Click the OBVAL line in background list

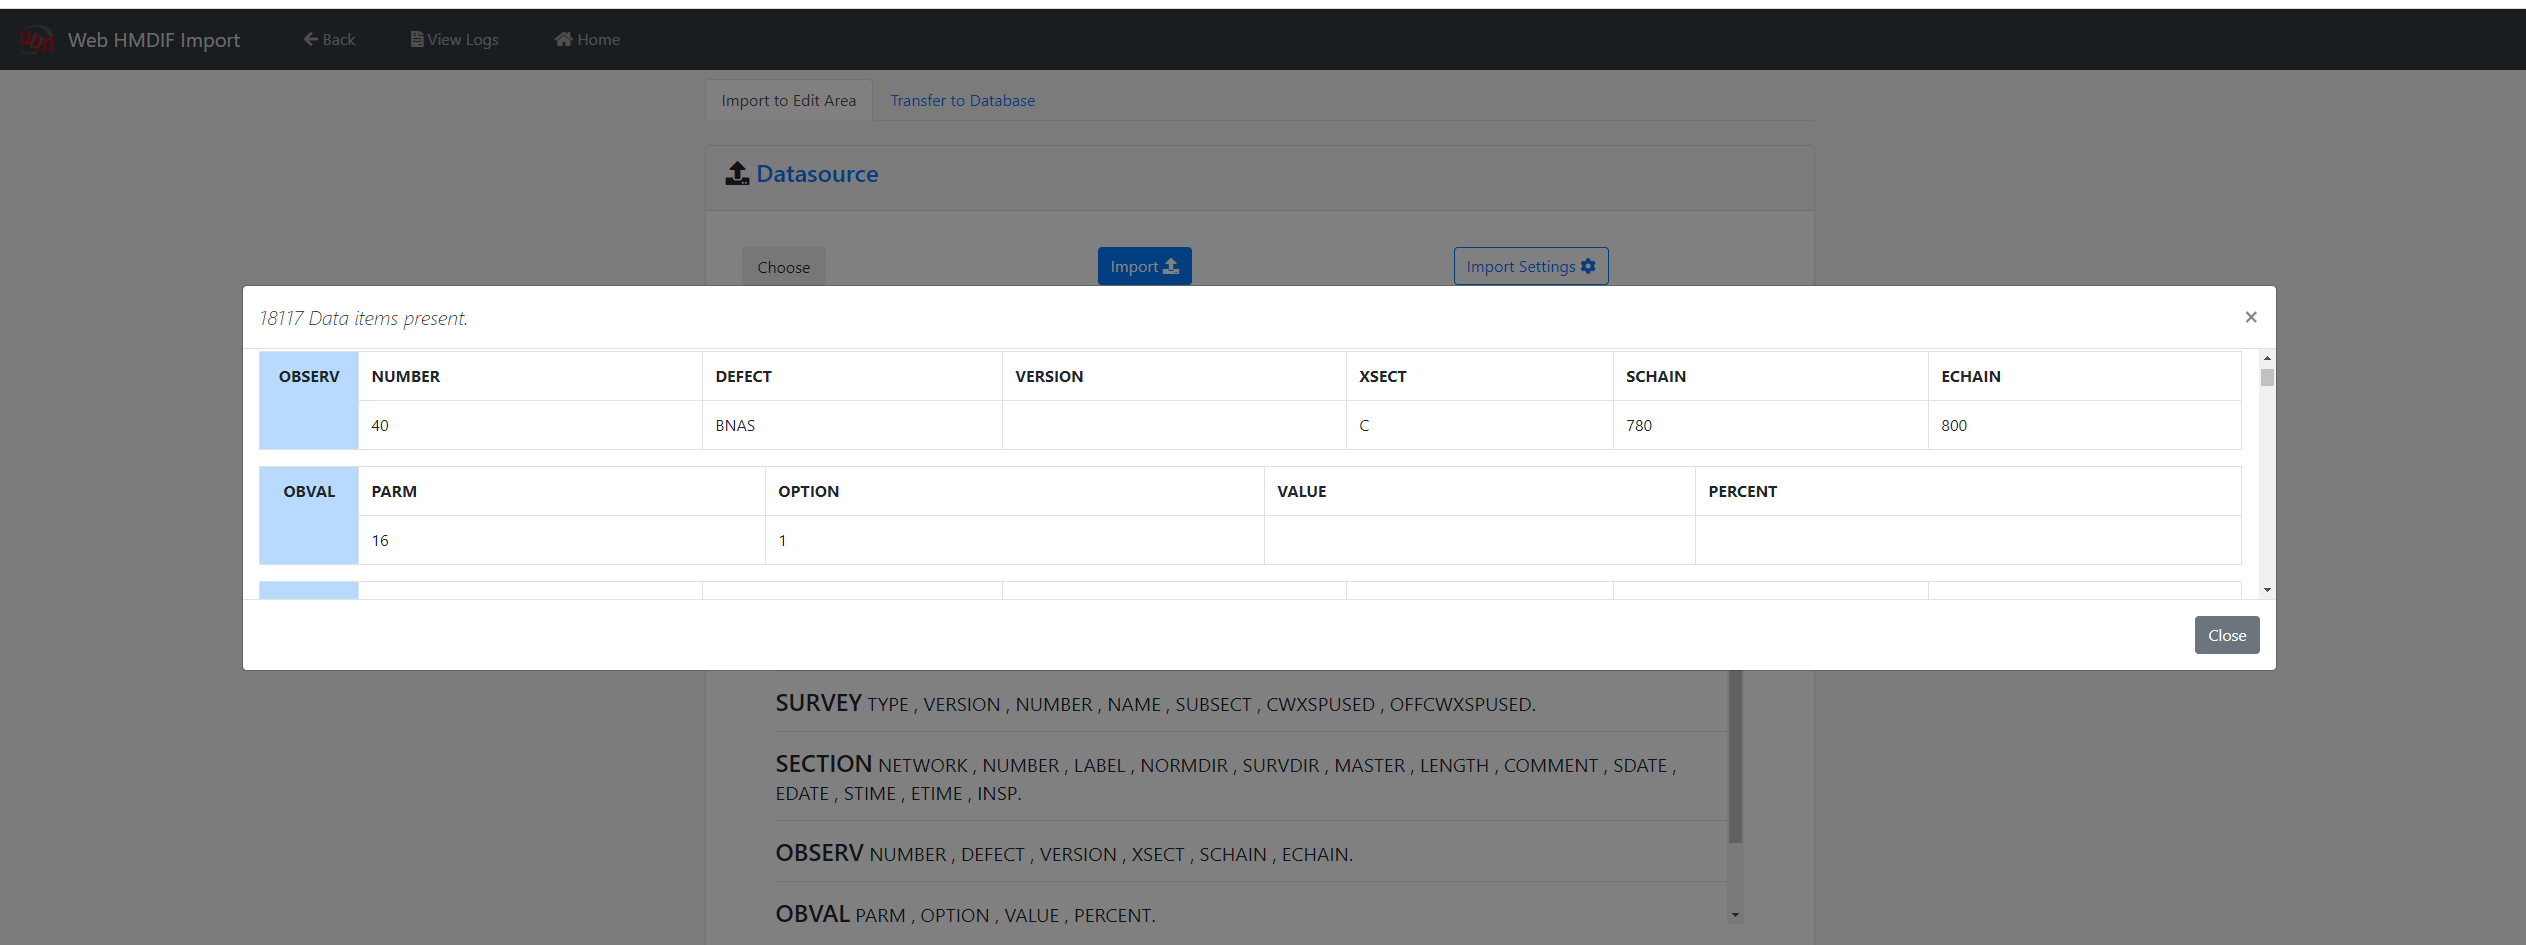tap(965, 914)
